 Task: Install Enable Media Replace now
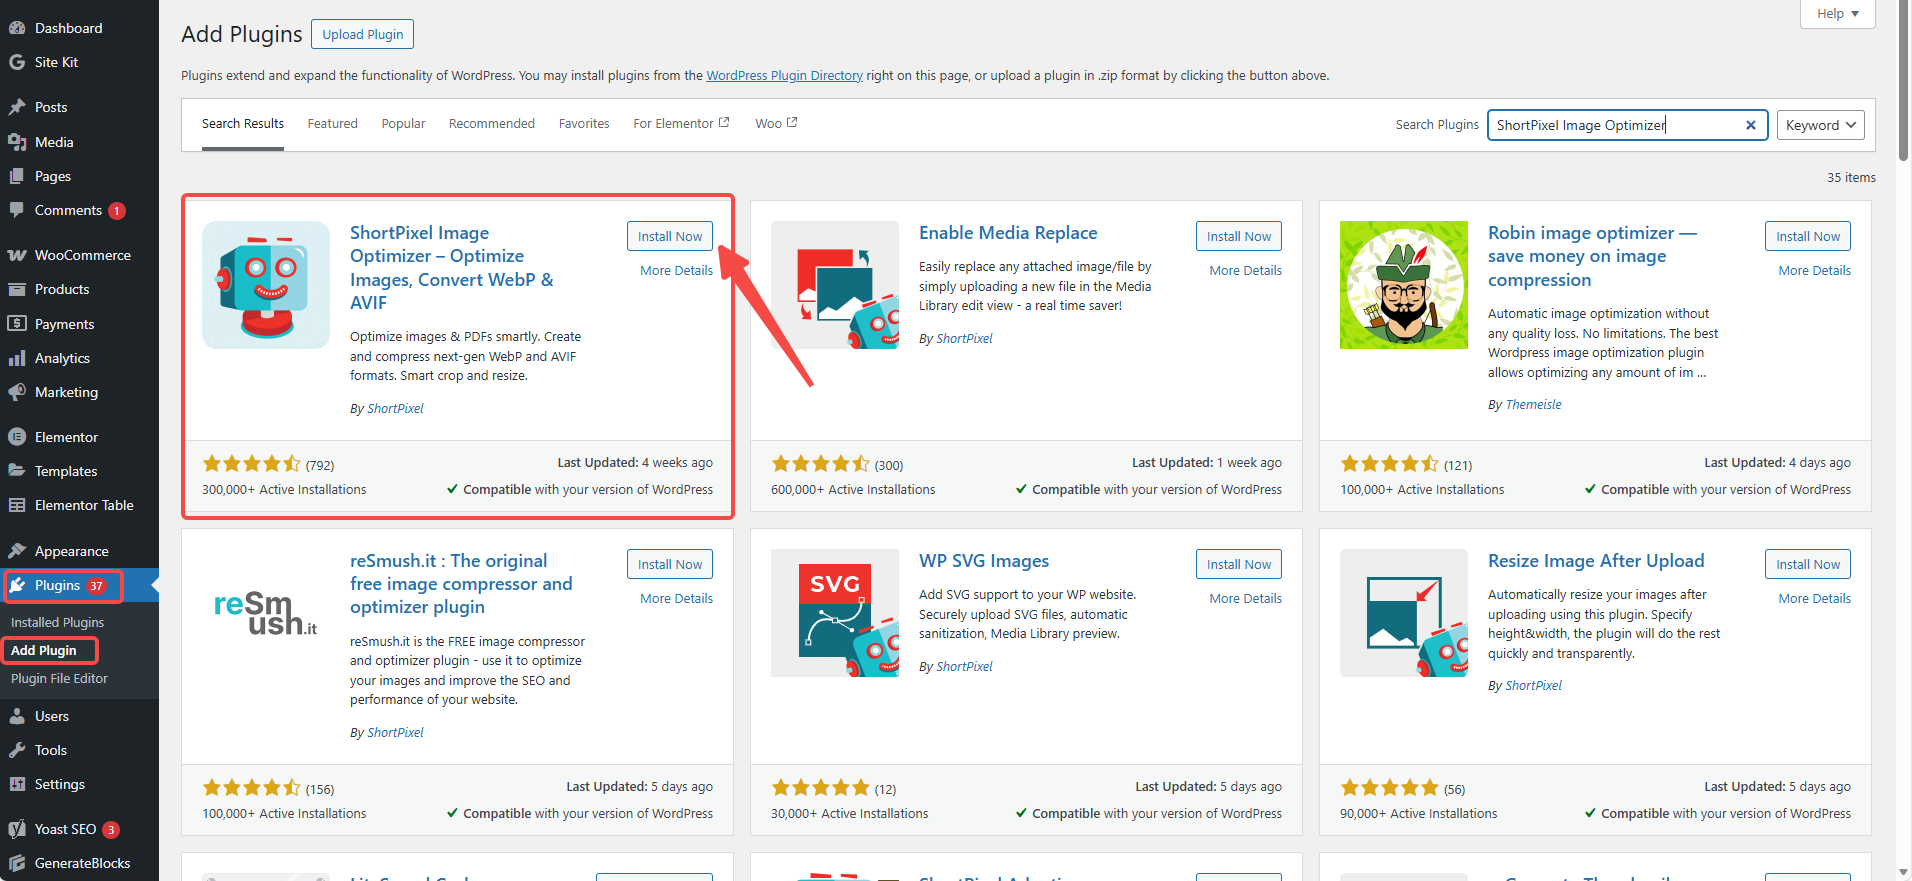tap(1239, 236)
